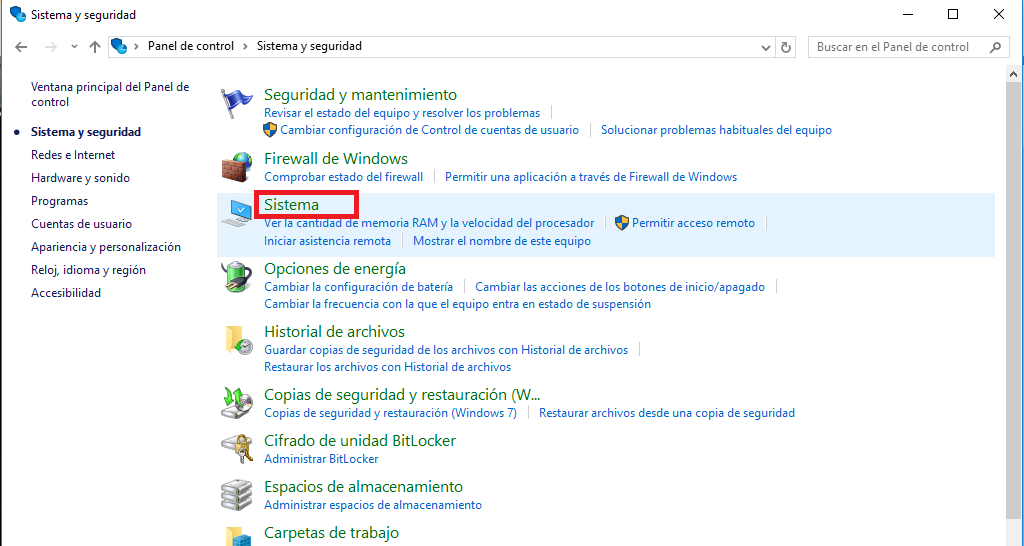Click Mostrar el nombre de este equipo
The width and height of the screenshot is (1024, 546).
pyautogui.click(x=502, y=241)
